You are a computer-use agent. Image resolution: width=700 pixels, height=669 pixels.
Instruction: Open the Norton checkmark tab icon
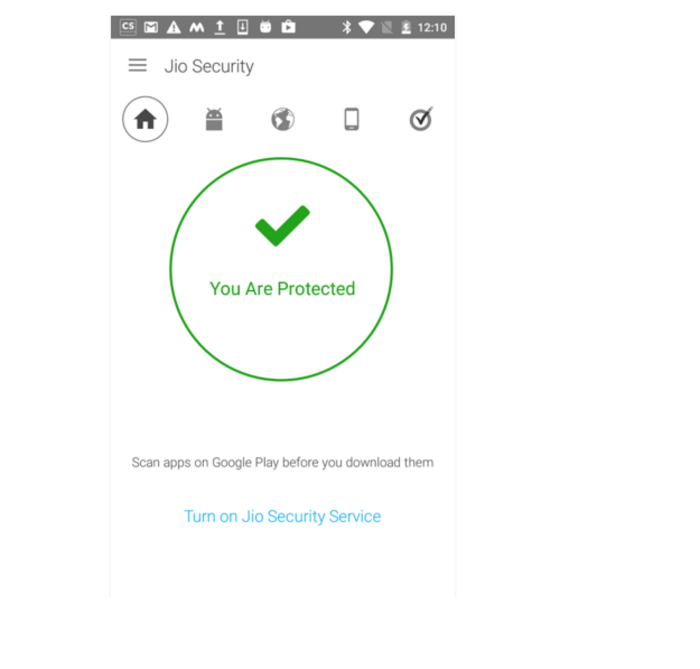click(421, 119)
